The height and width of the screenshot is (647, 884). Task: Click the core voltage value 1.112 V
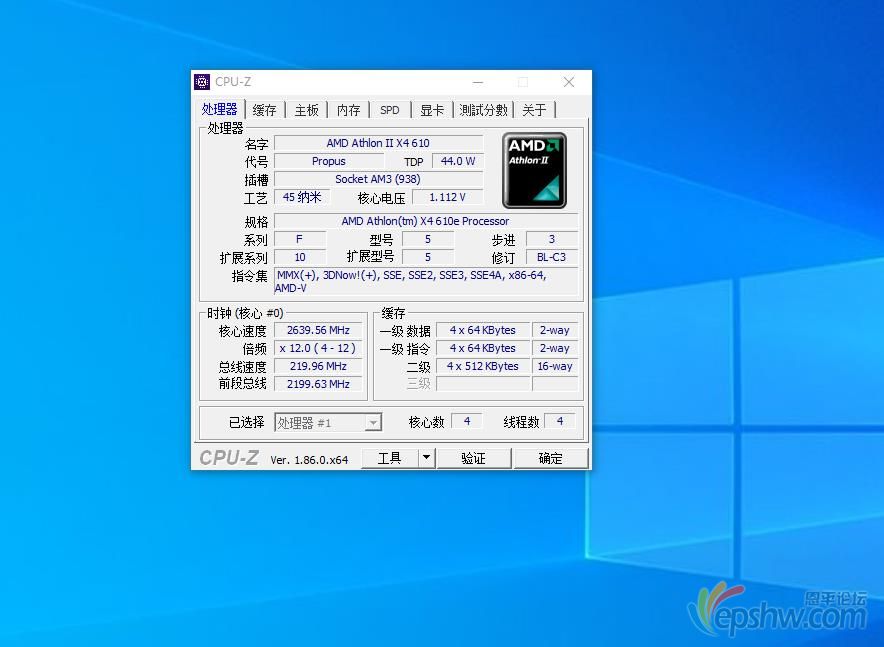448,197
